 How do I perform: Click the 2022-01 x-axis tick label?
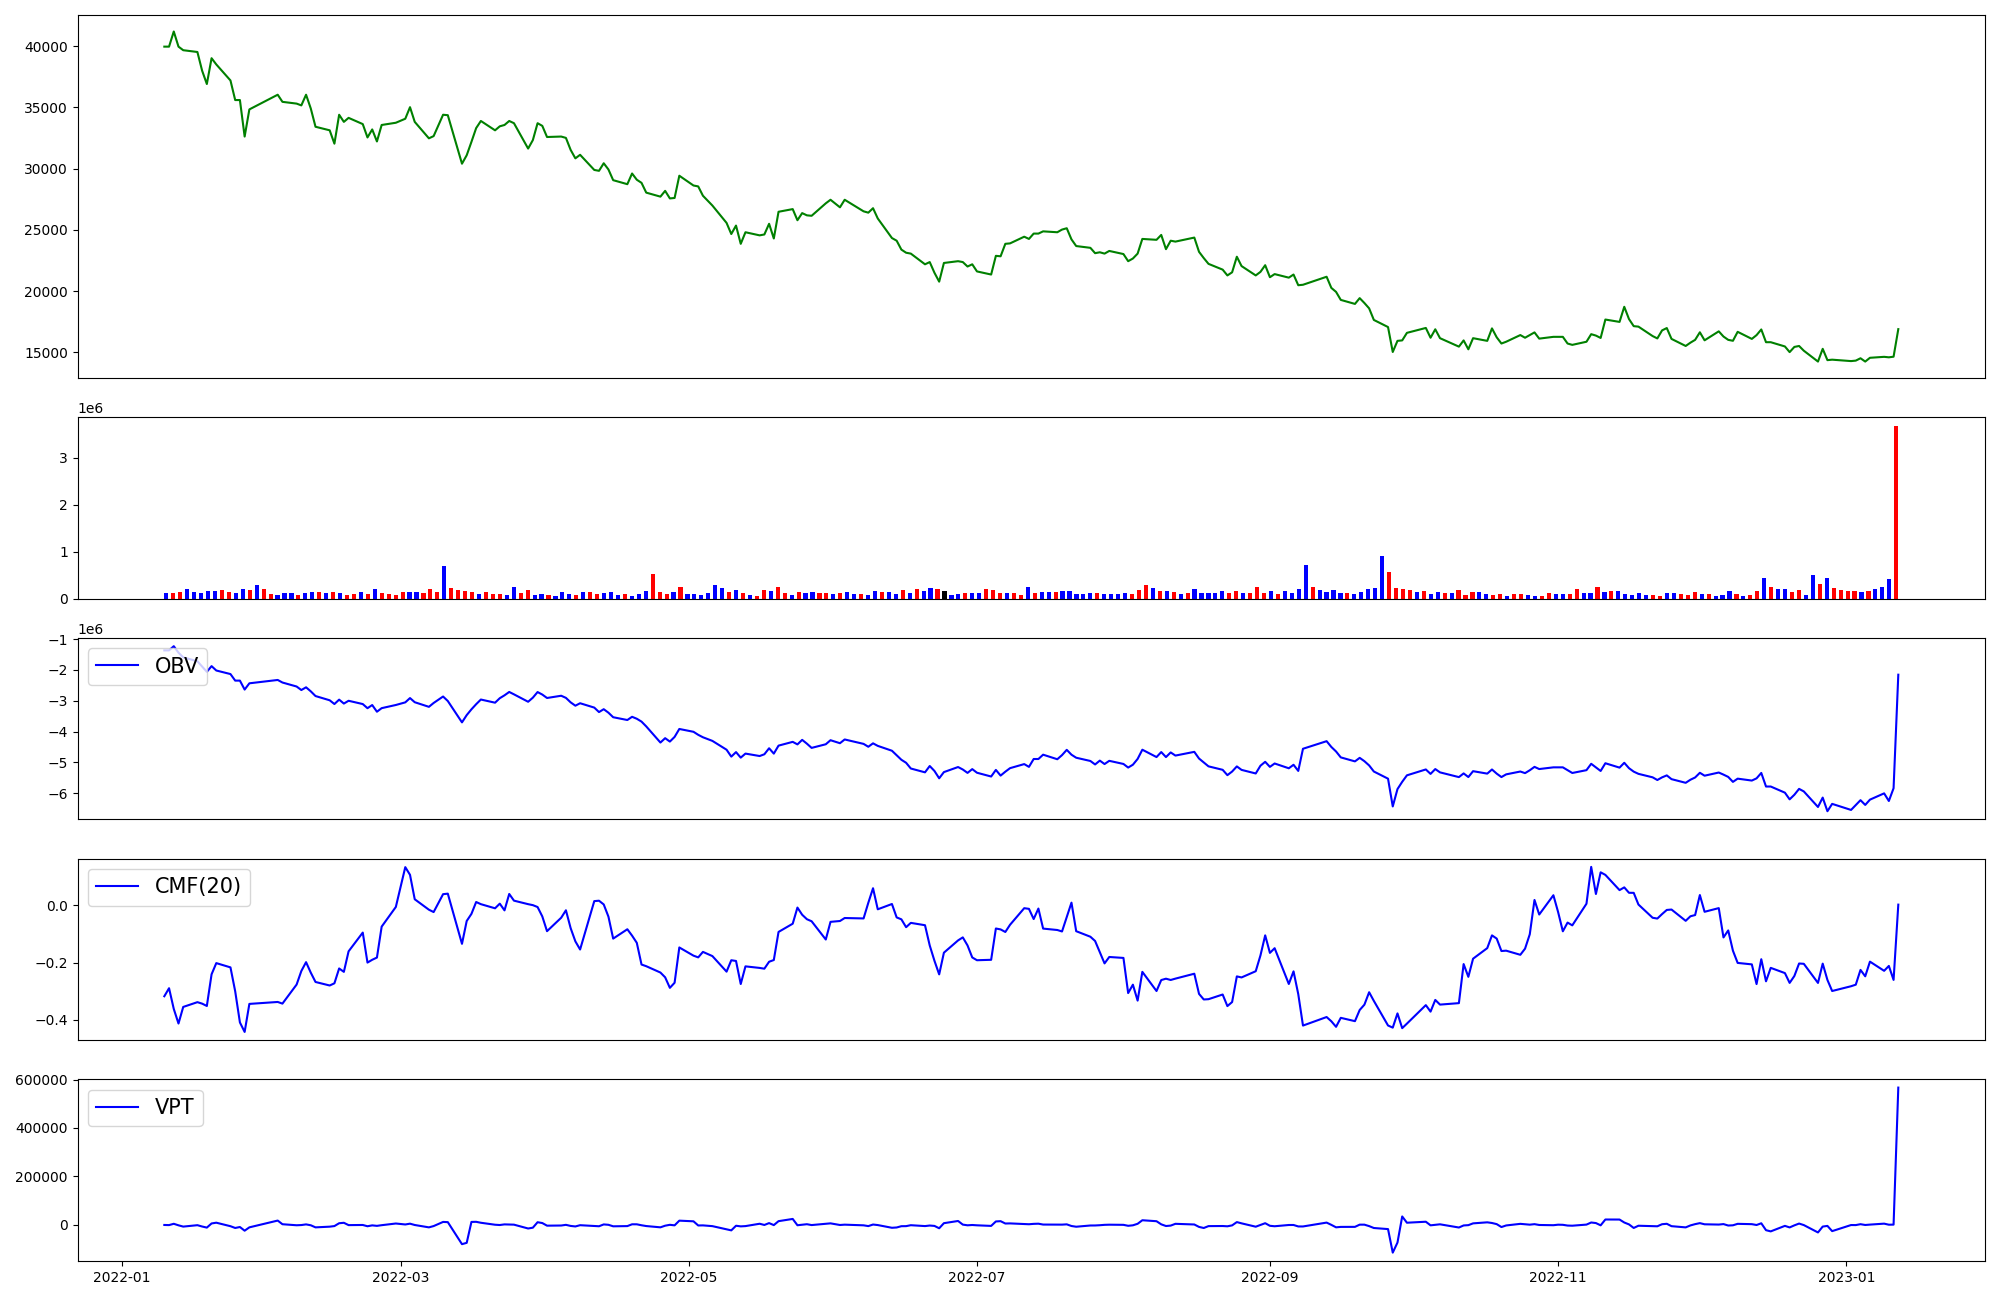click(122, 1277)
